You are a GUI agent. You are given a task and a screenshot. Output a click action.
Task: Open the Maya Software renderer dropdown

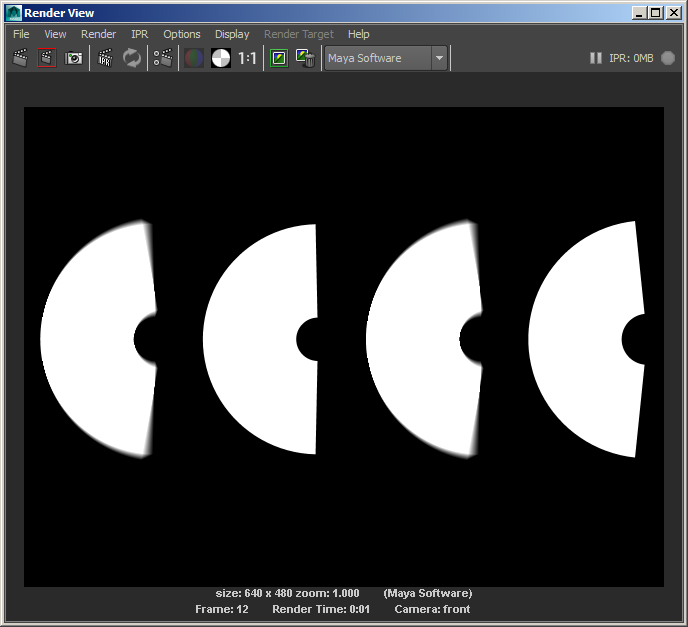(x=386, y=58)
